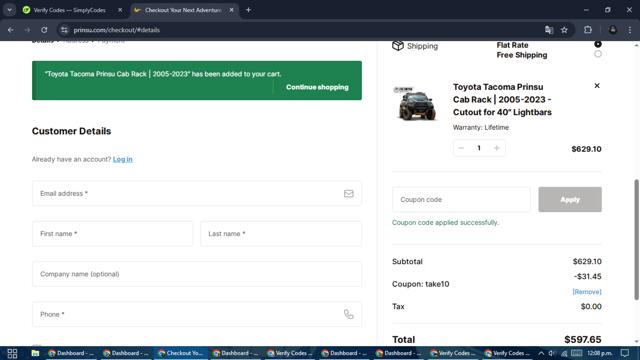Screen dimensions: 640x360
Task: Open the notification center icon
Action: point(625,353)
